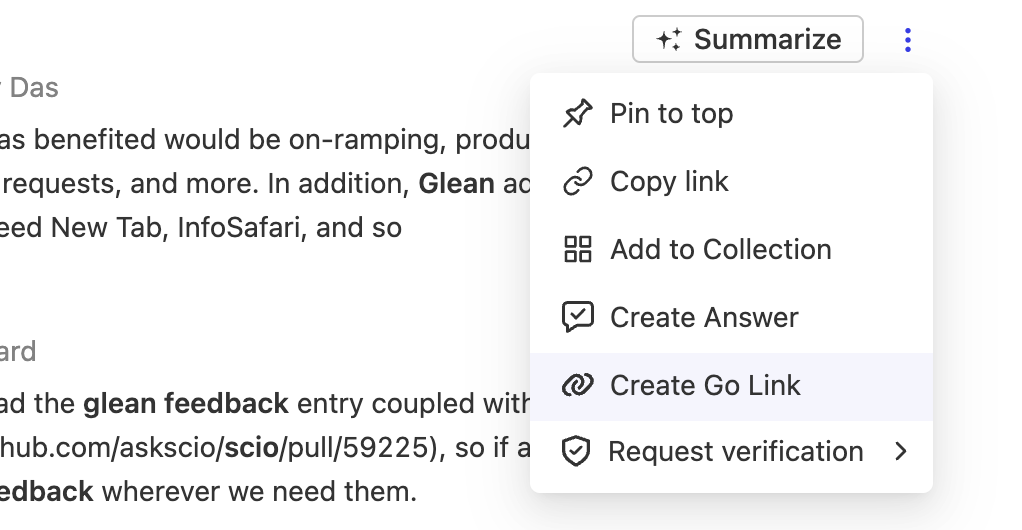Click the chain link icon for Copy link

pyautogui.click(x=578, y=182)
